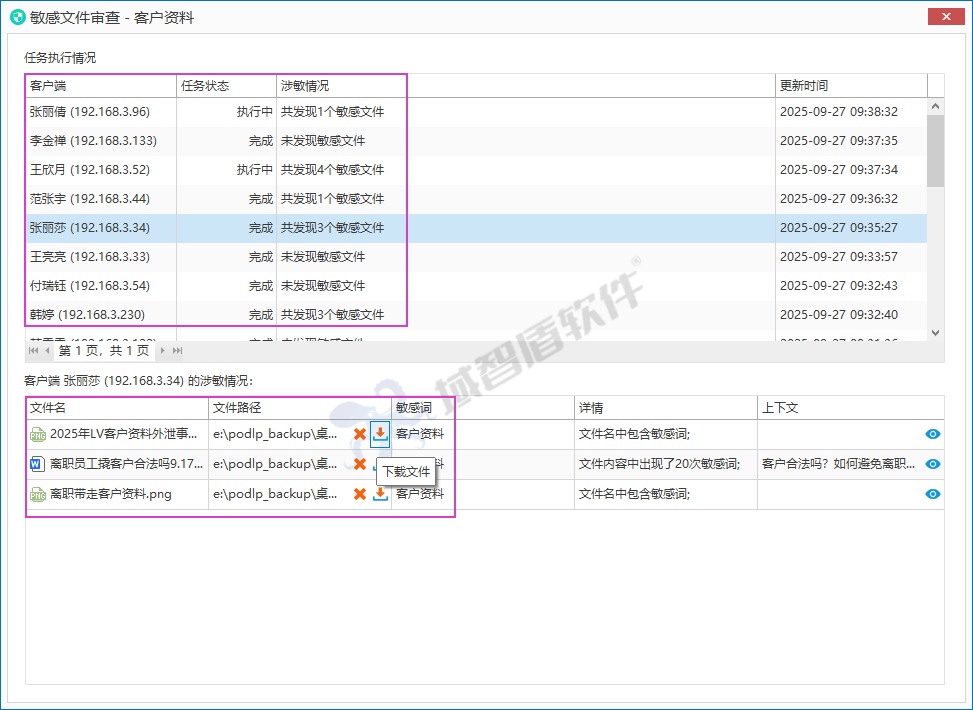The image size is (973, 710).
Task: Download the 2025年LV客户资料外泄 file
Action: pos(379,434)
